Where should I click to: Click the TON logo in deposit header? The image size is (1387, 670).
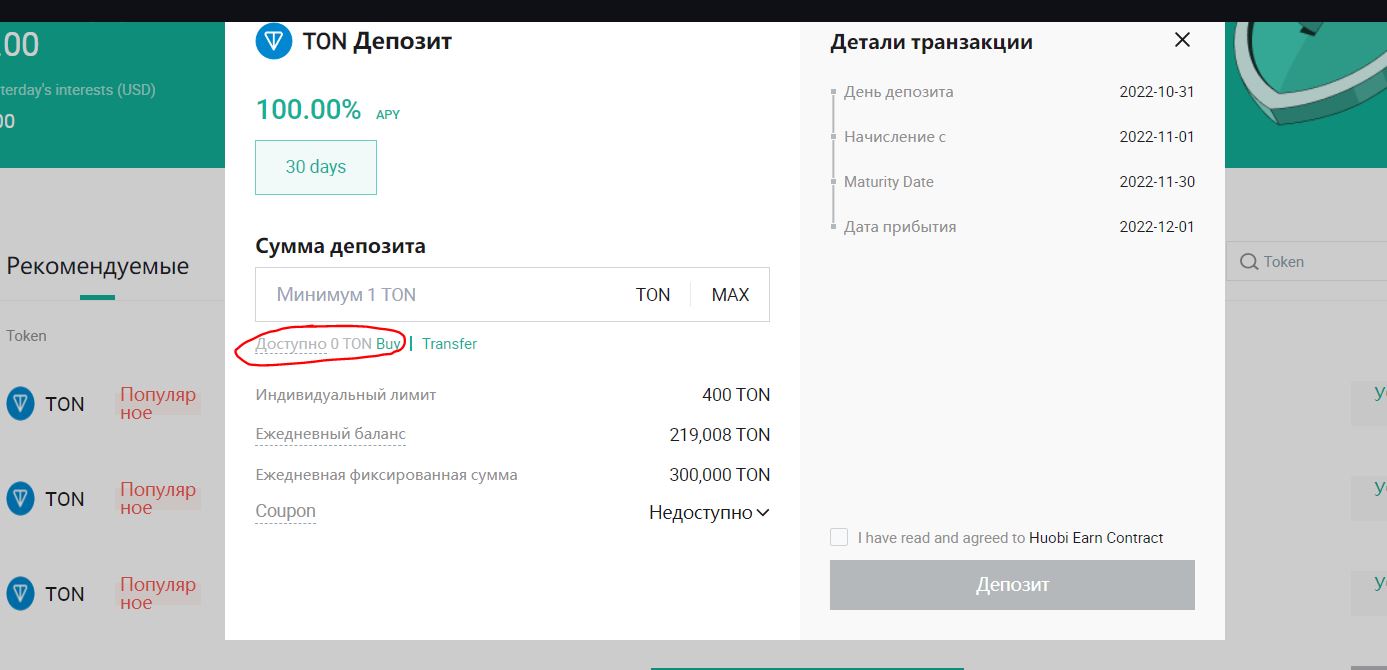[273, 42]
